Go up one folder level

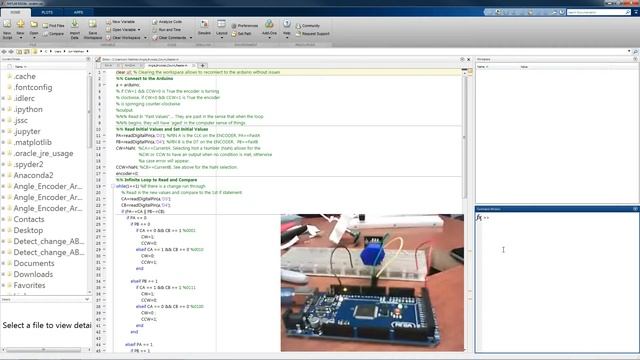[x=19, y=51]
